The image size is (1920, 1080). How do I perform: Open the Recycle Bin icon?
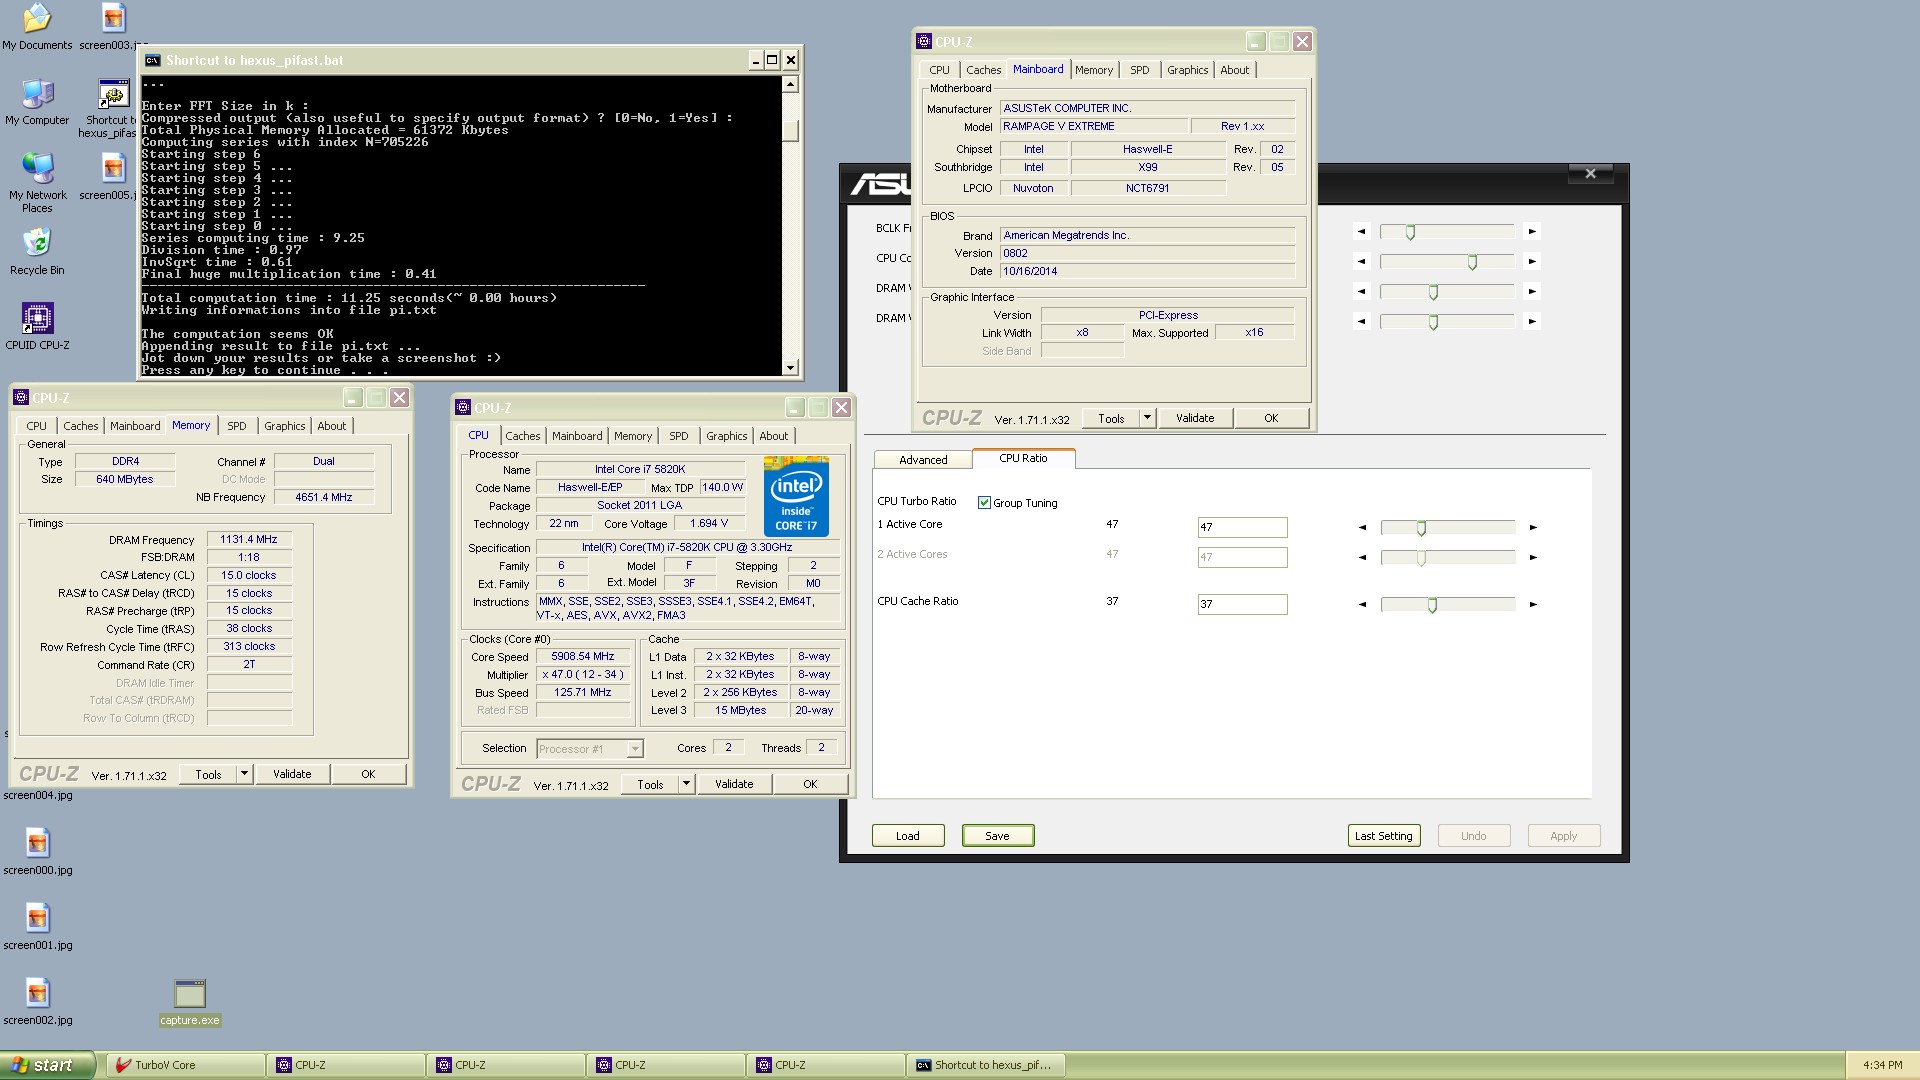tap(37, 251)
